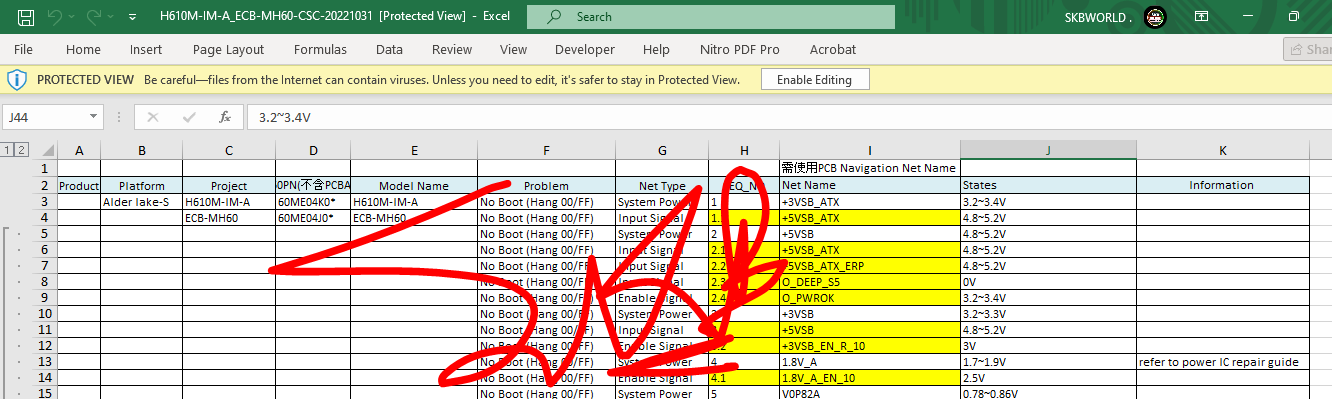Select column K header
The image size is (1332, 399).
click(x=1222, y=150)
